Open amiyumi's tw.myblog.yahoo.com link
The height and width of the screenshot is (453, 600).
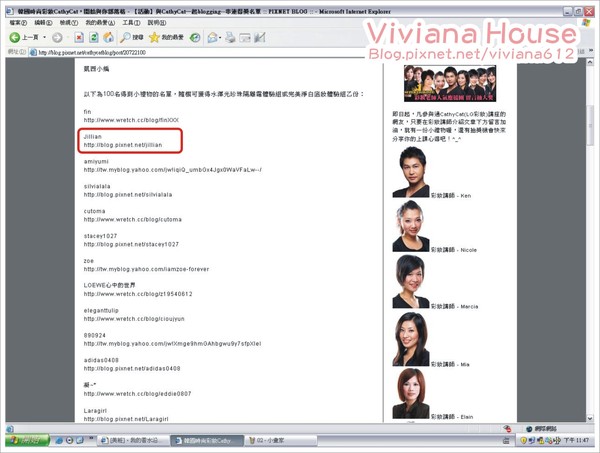173,170
